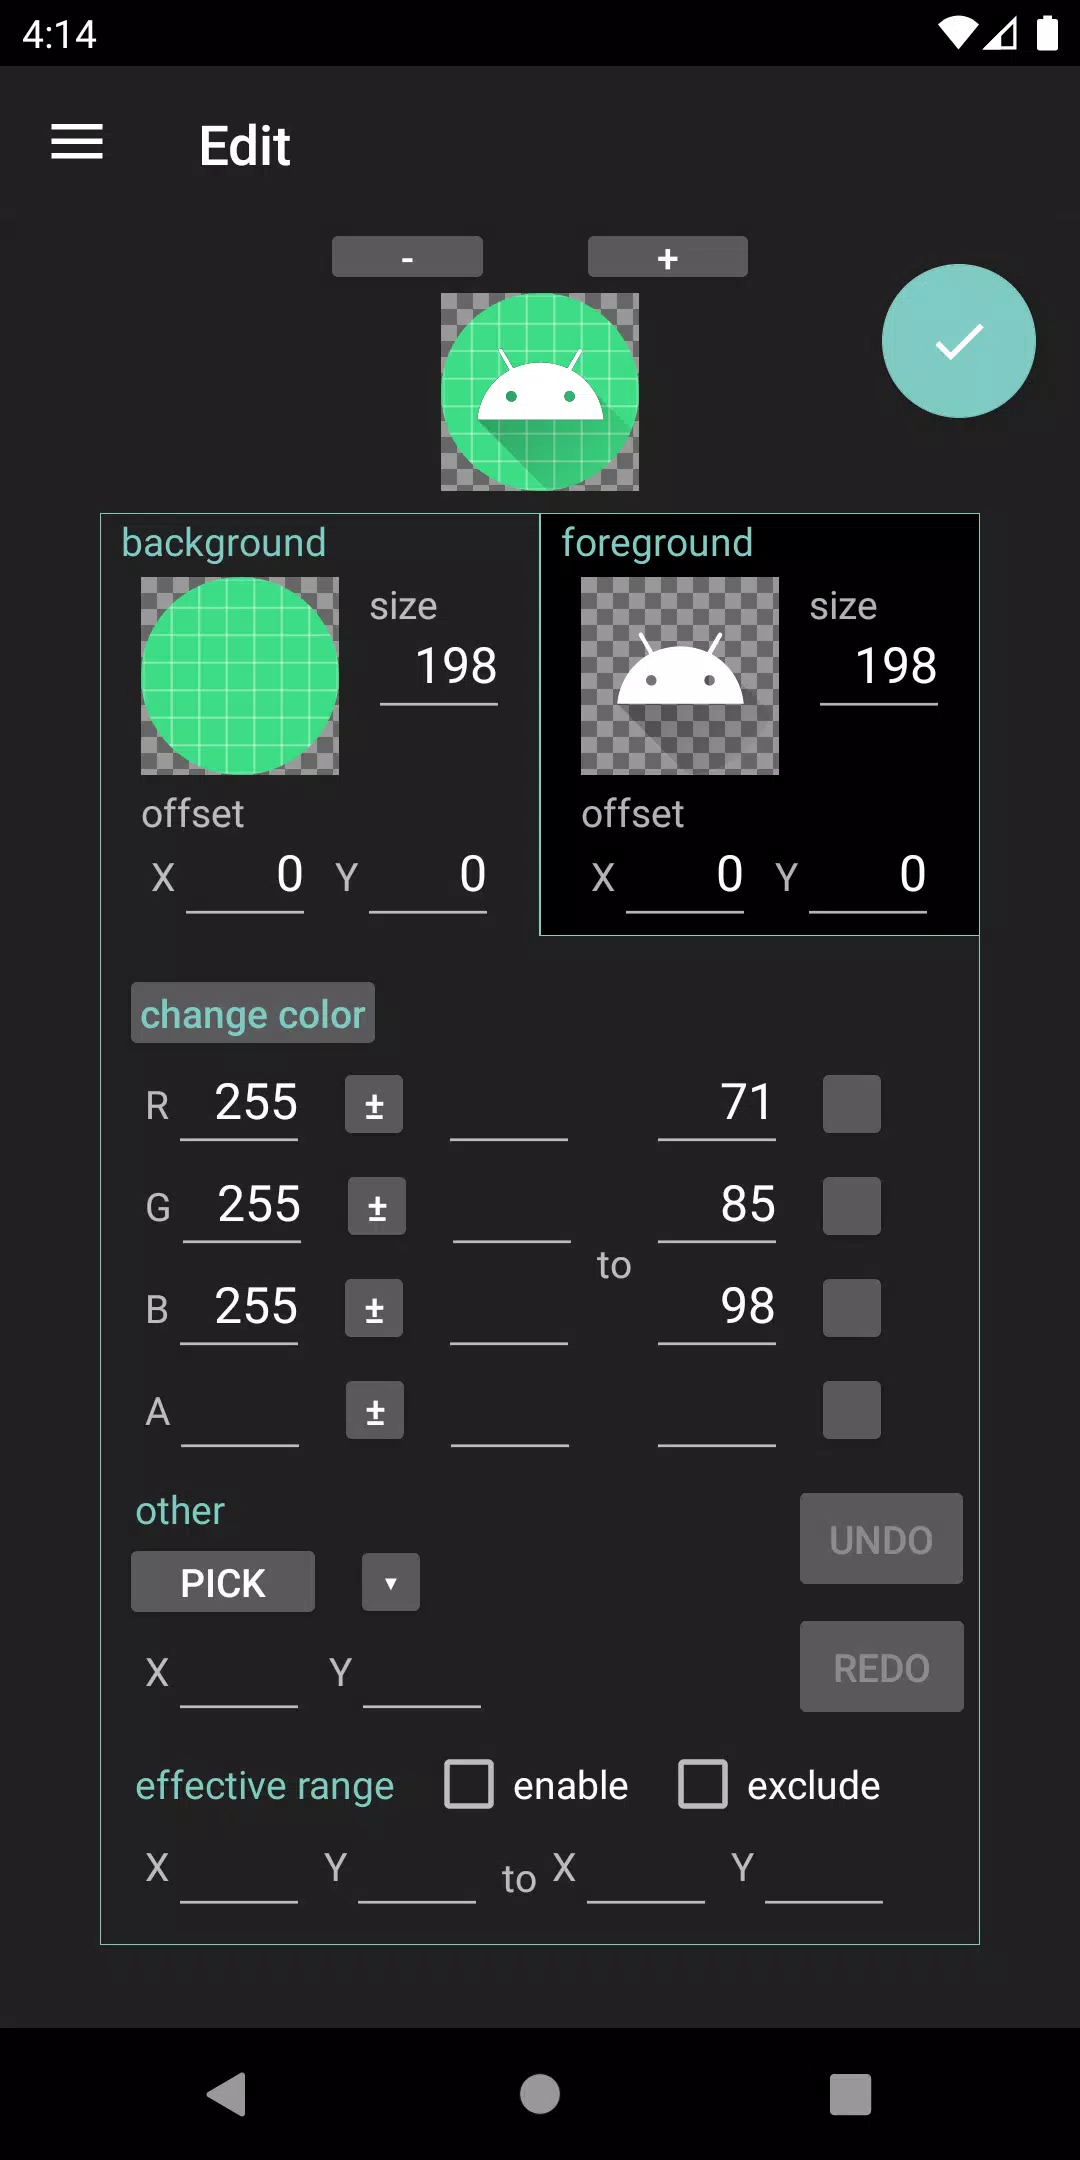Select the background layer panel
This screenshot has width=1080, height=2160.
click(x=320, y=725)
